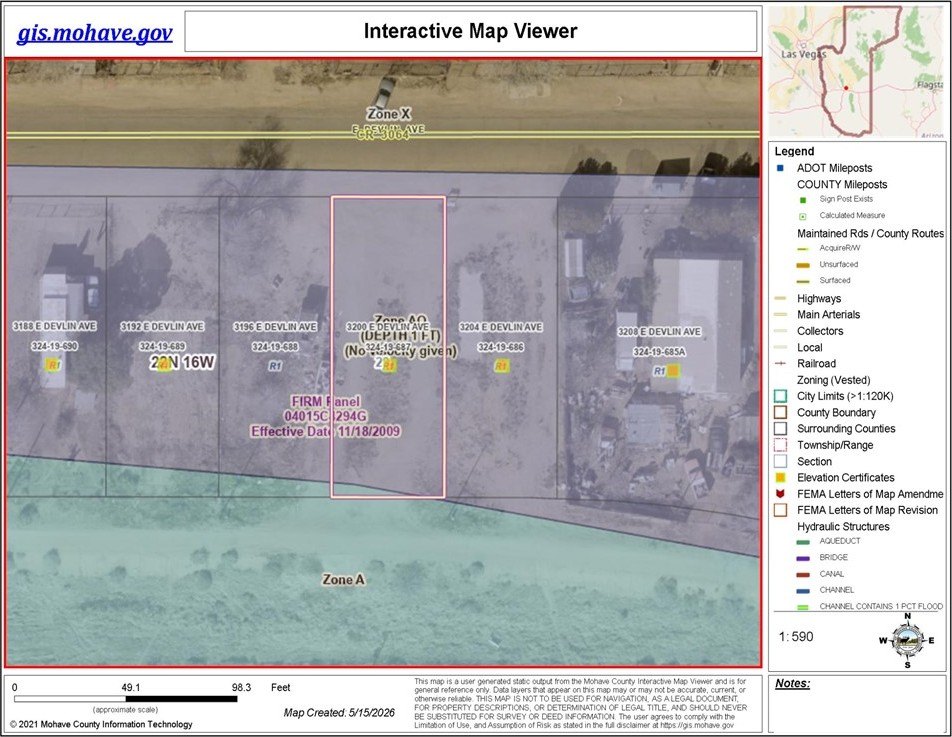952x737 pixels.
Task: Click the Hydraulic Structures legend heading
Action: [x=843, y=526]
